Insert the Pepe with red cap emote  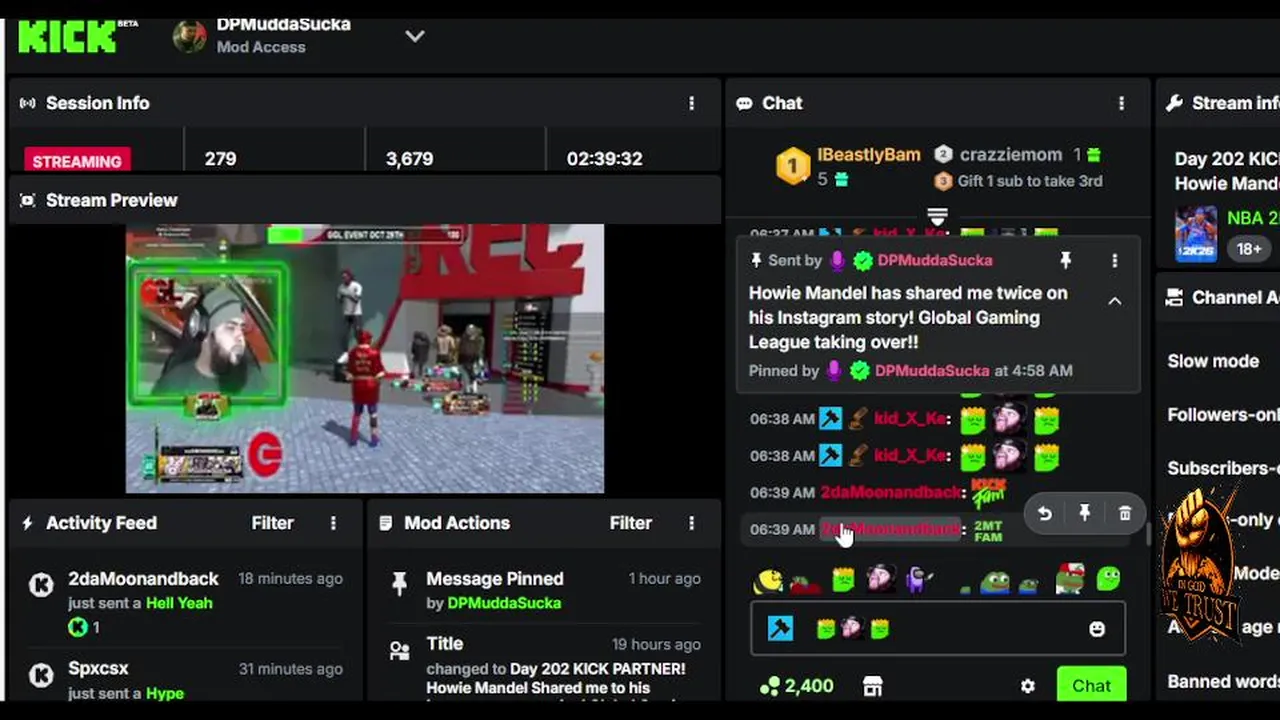coord(1070,578)
